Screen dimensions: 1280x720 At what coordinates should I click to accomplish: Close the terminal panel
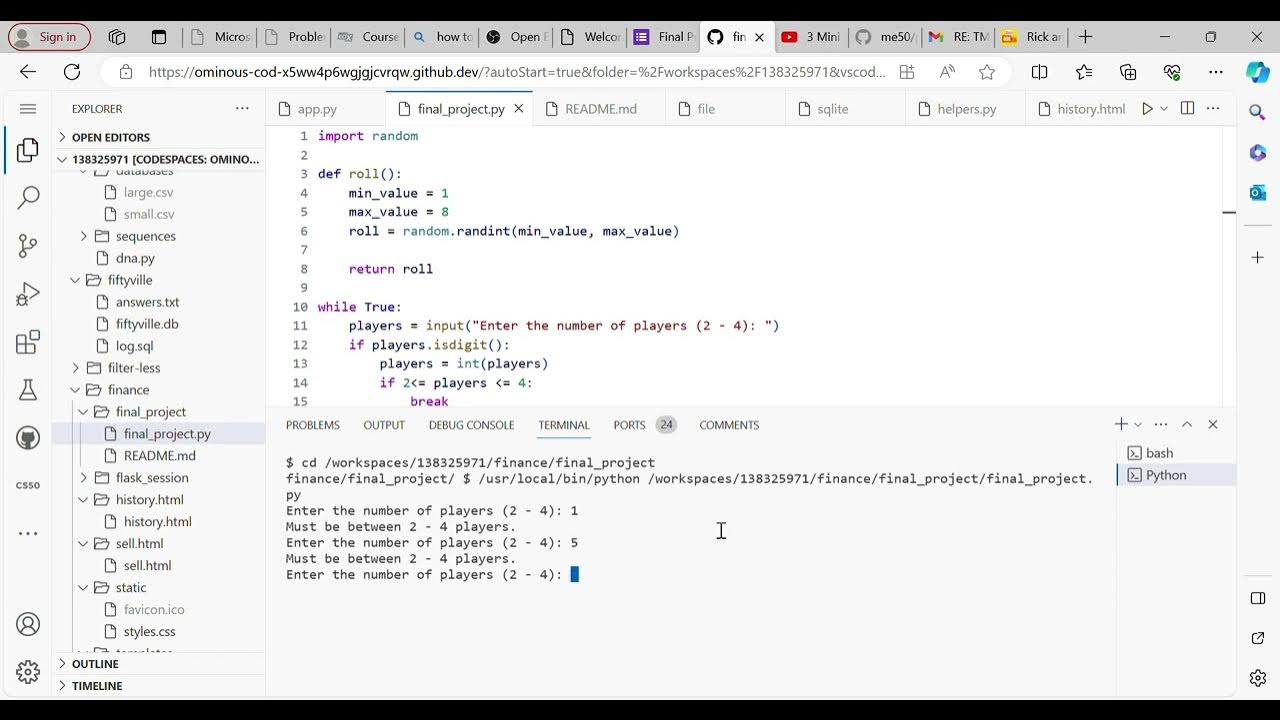click(x=1213, y=425)
